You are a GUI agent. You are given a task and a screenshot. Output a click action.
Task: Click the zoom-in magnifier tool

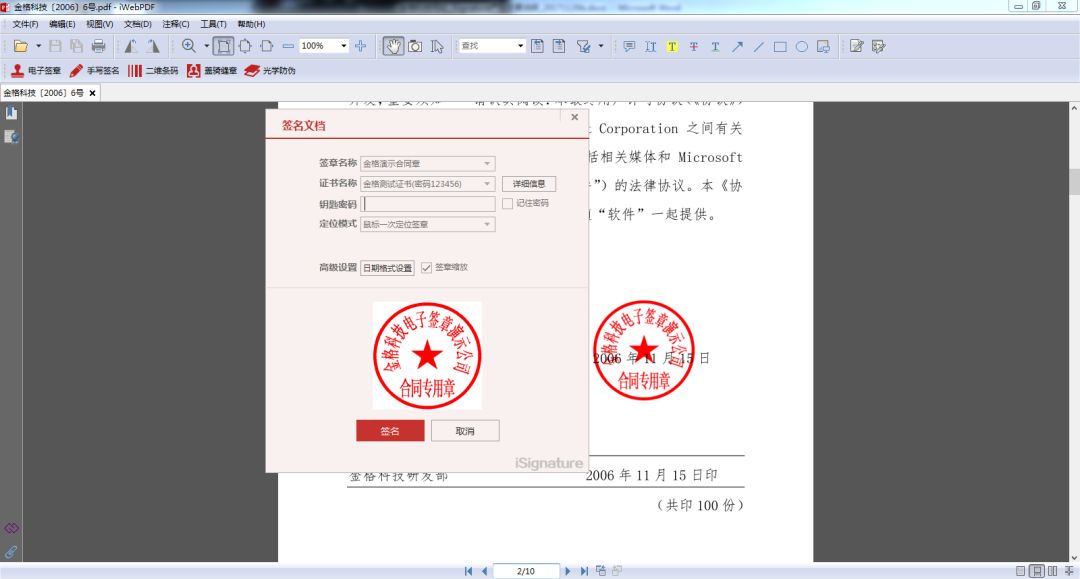[x=188, y=46]
